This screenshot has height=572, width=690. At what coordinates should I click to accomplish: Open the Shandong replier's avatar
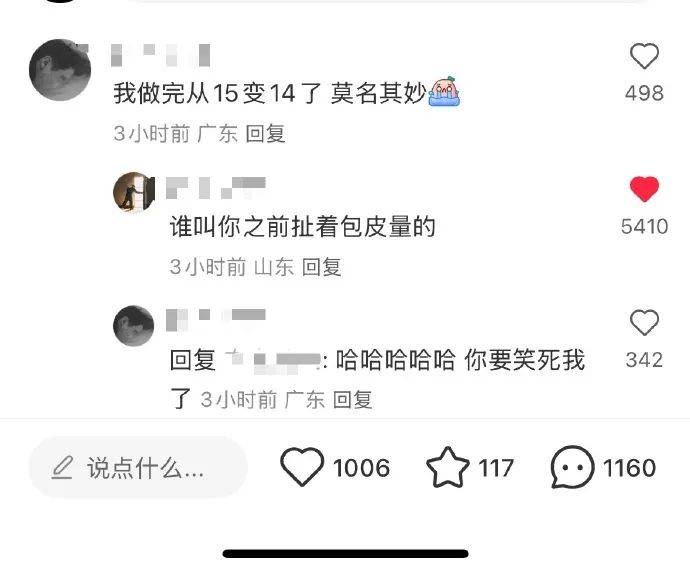(x=134, y=192)
